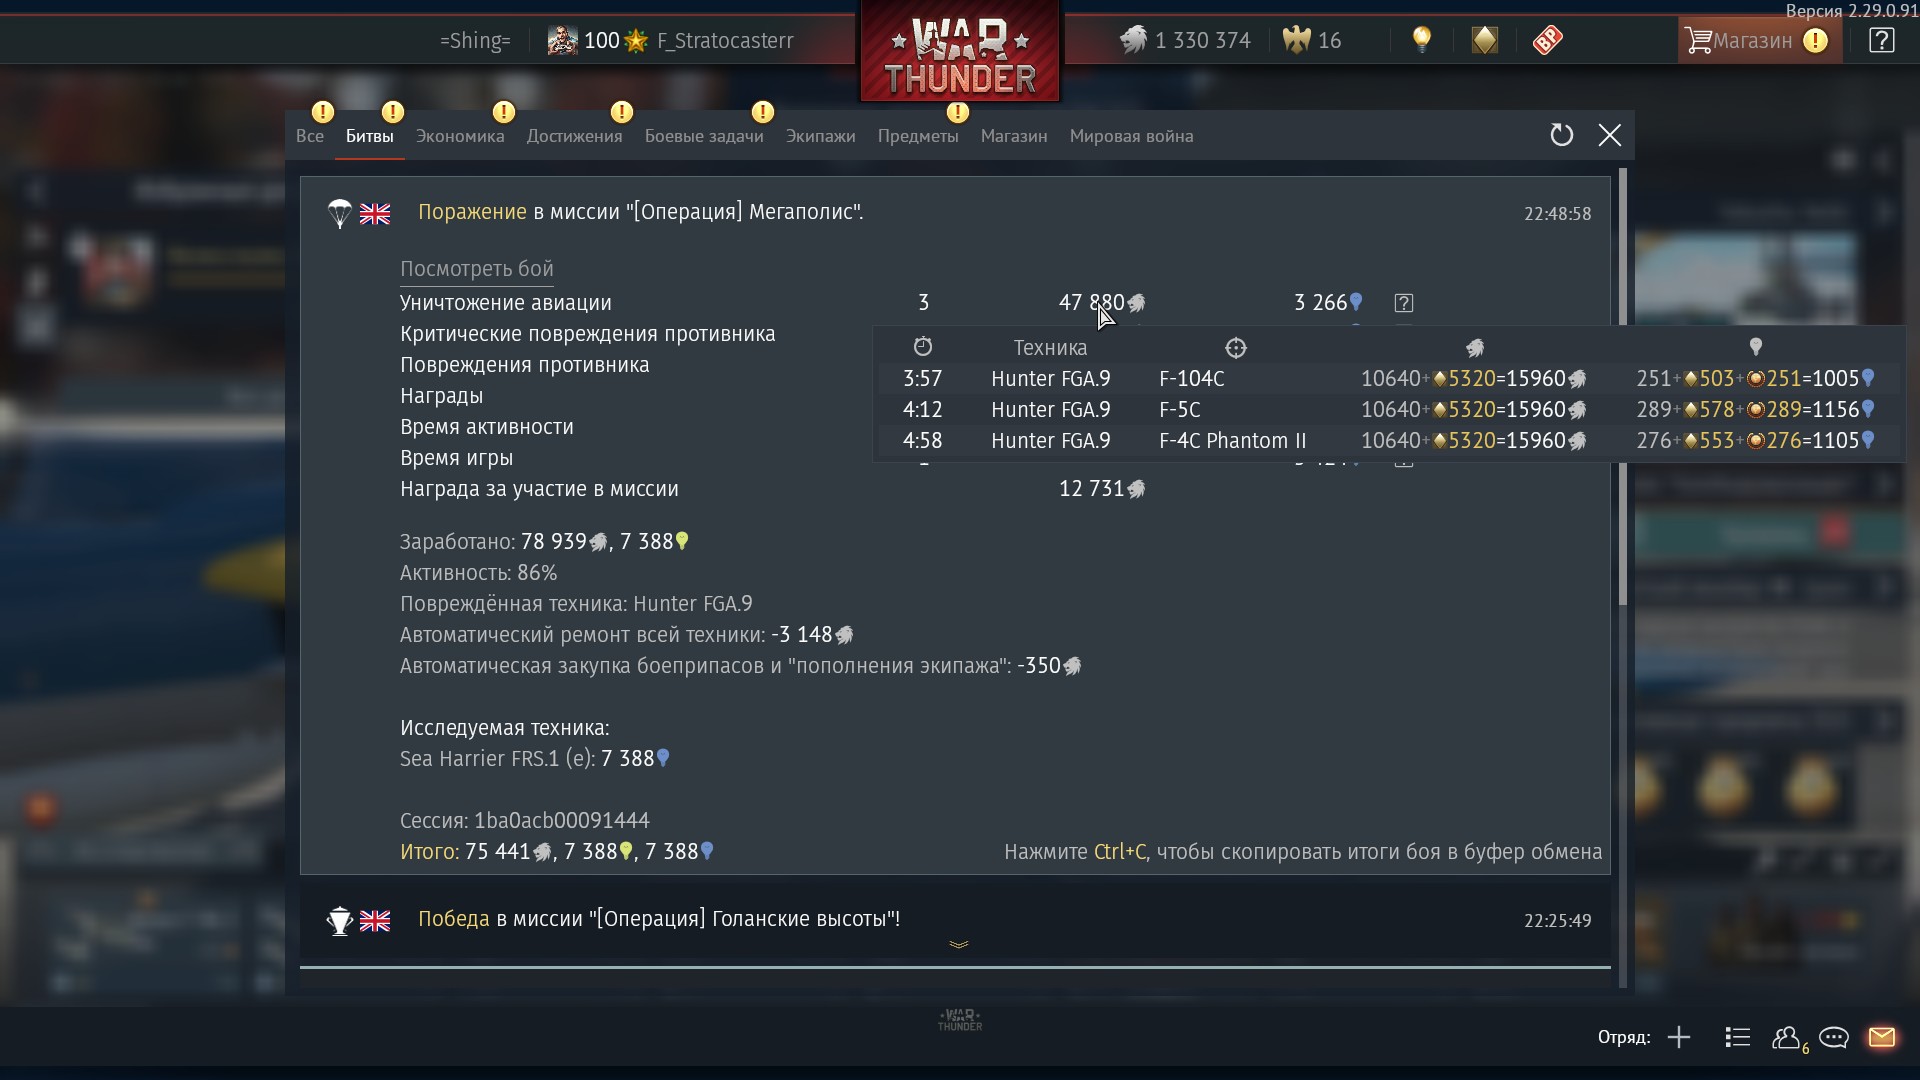Switch to the Достижения tab

pos(574,136)
